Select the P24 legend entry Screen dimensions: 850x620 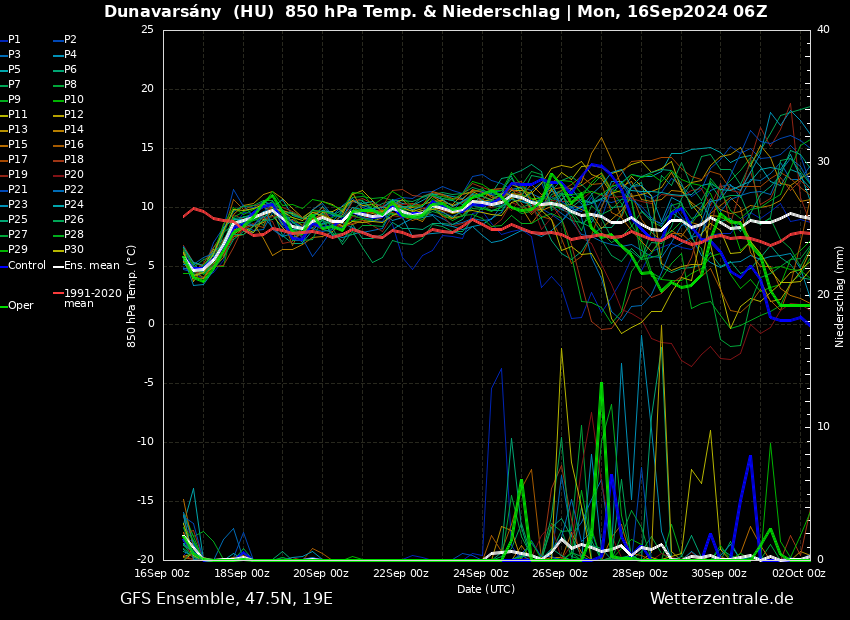74,205
